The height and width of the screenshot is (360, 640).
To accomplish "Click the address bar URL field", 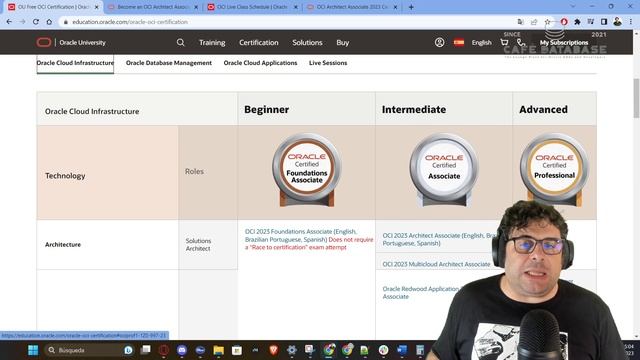I will (286, 22).
